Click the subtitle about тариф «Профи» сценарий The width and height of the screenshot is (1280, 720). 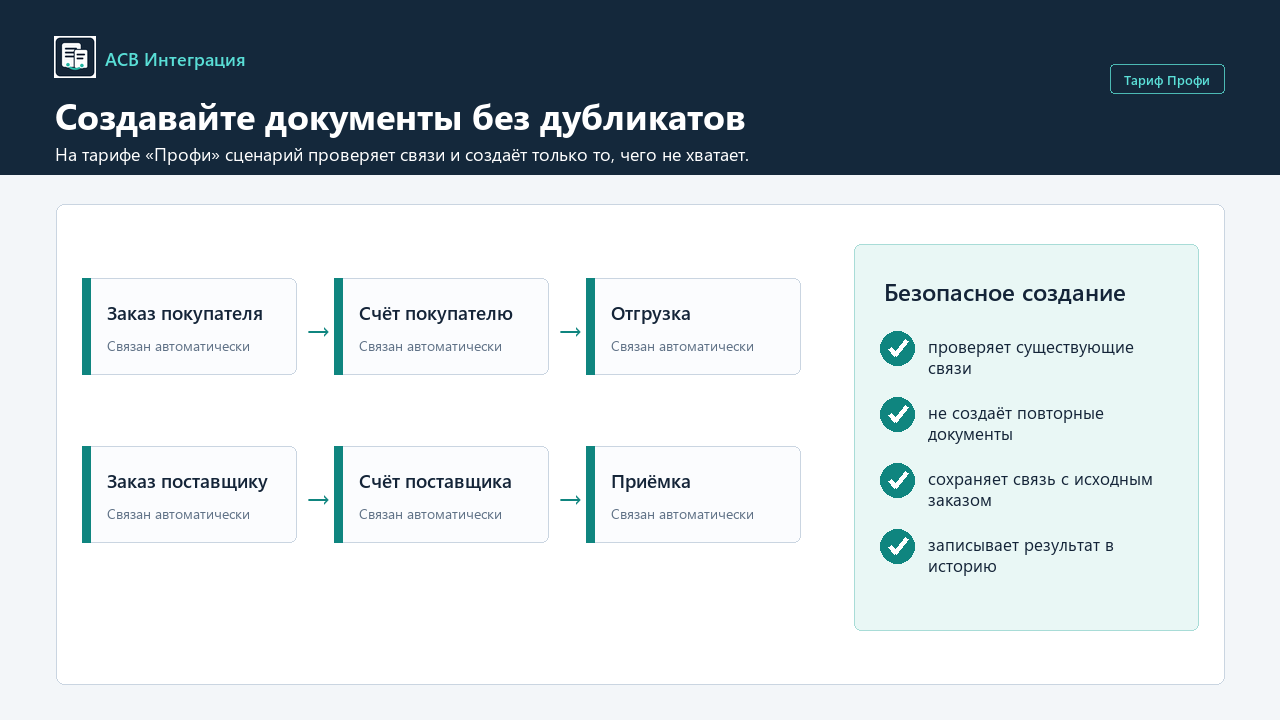[x=402, y=155]
